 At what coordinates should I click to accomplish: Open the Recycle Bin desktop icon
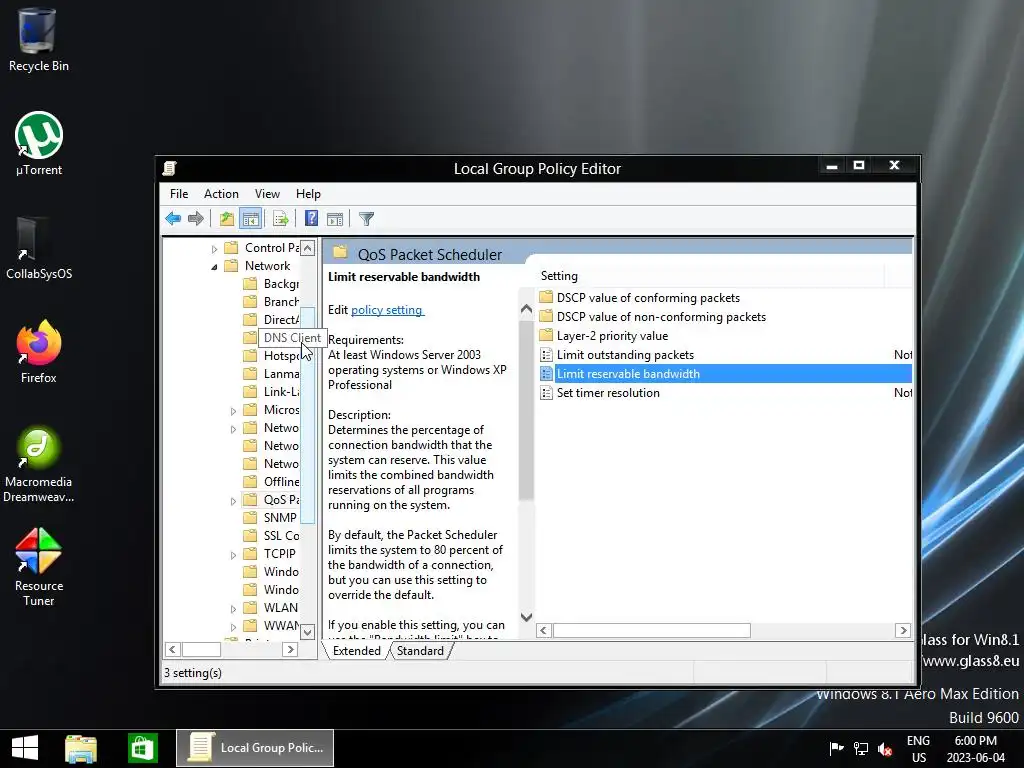(x=39, y=40)
